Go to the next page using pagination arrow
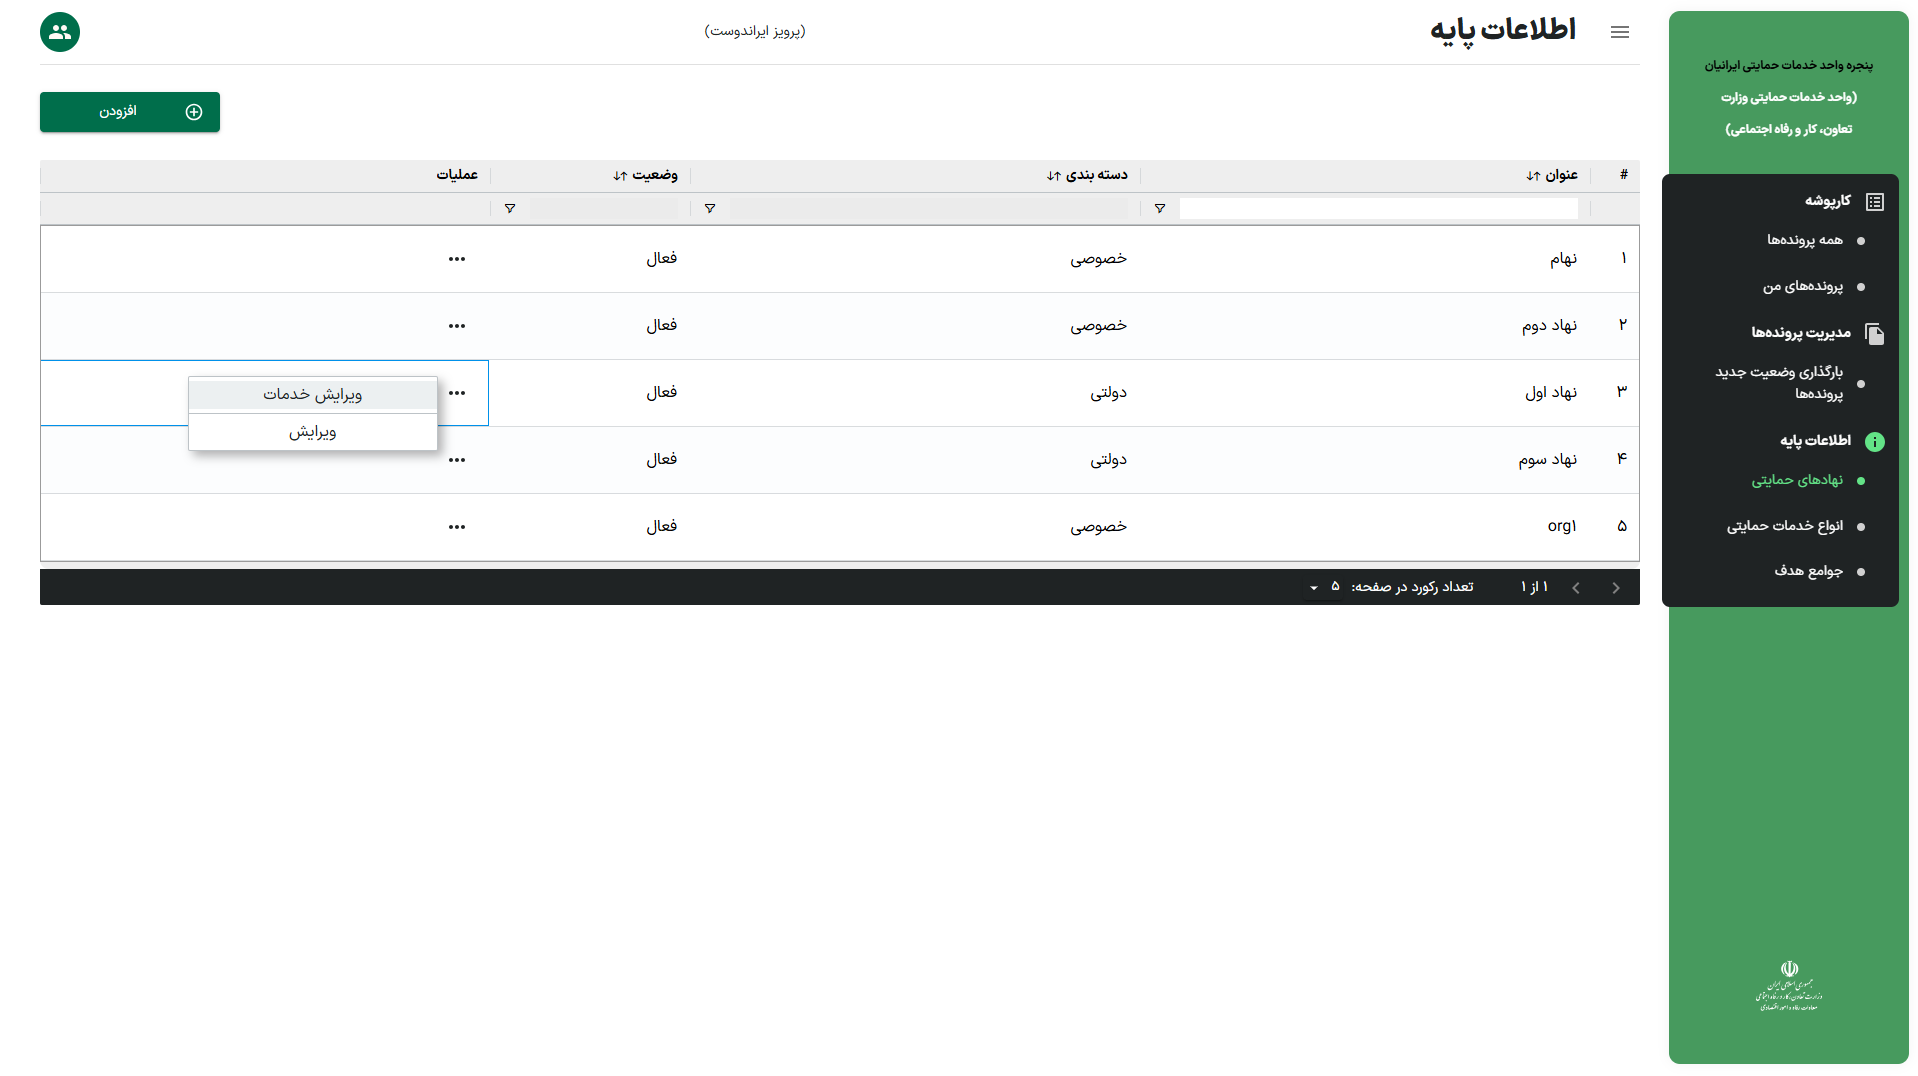This screenshot has height=1076, width=1918. (1576, 588)
